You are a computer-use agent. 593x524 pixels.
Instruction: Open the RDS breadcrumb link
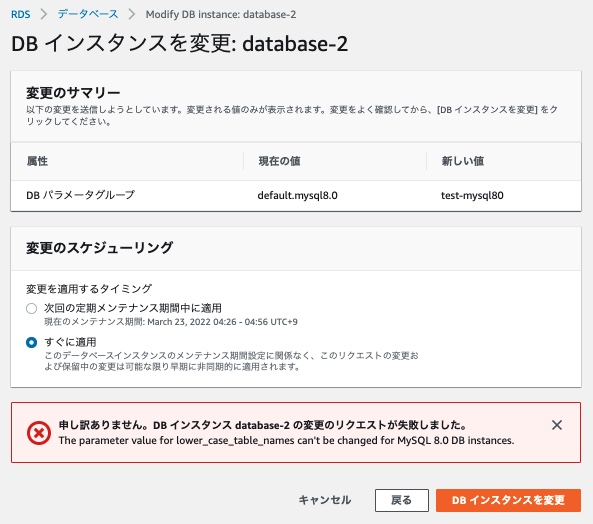coord(20,14)
